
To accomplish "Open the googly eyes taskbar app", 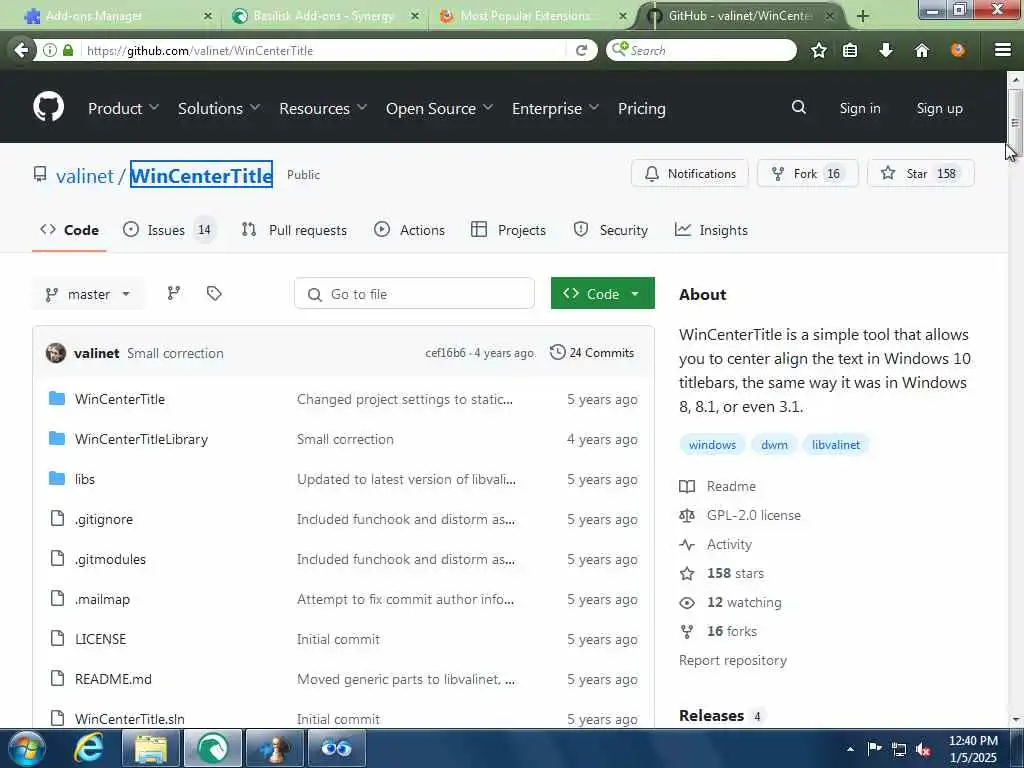I will coord(336,748).
